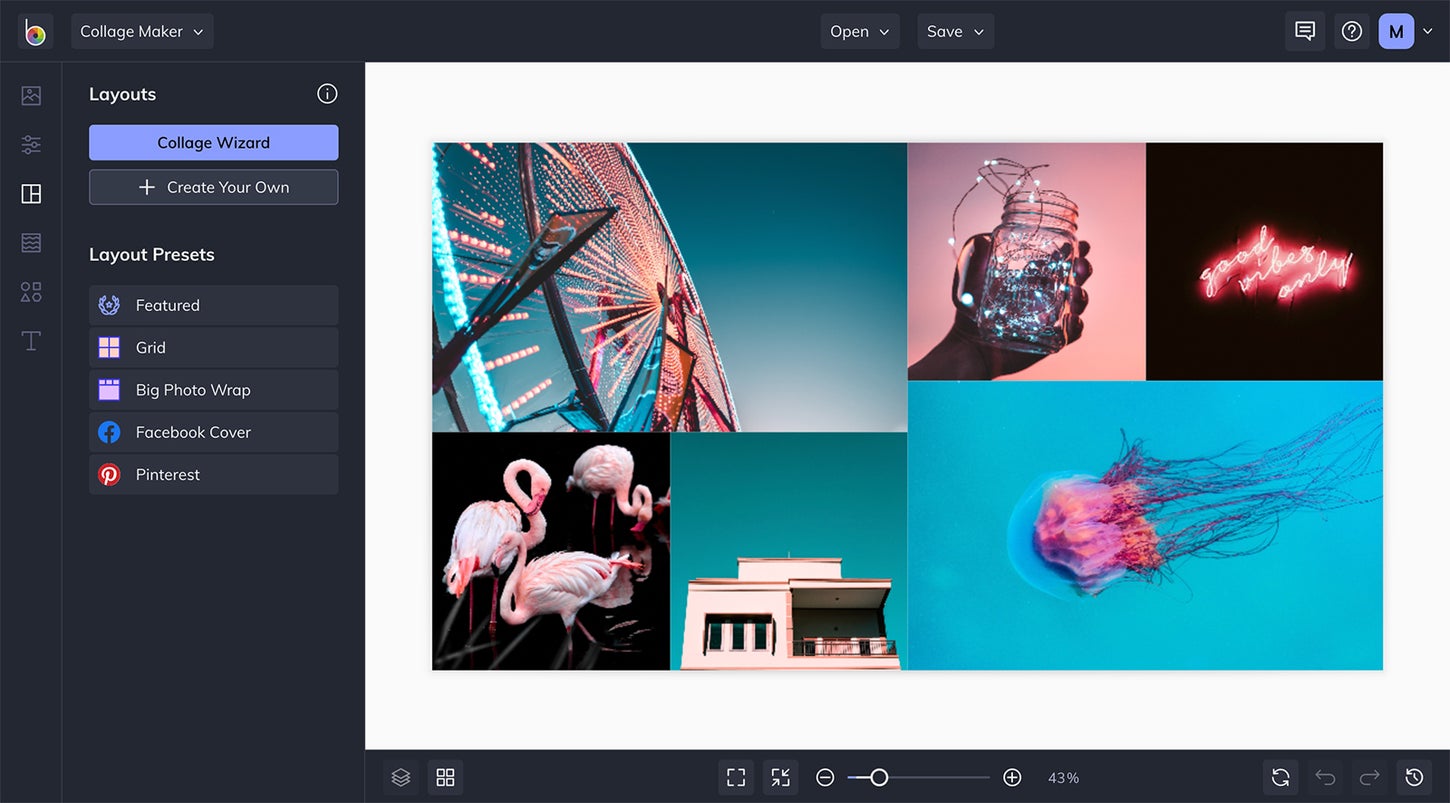Click the reset/refresh icon in bottom toolbar
This screenshot has width=1450, height=803.
1280,777
